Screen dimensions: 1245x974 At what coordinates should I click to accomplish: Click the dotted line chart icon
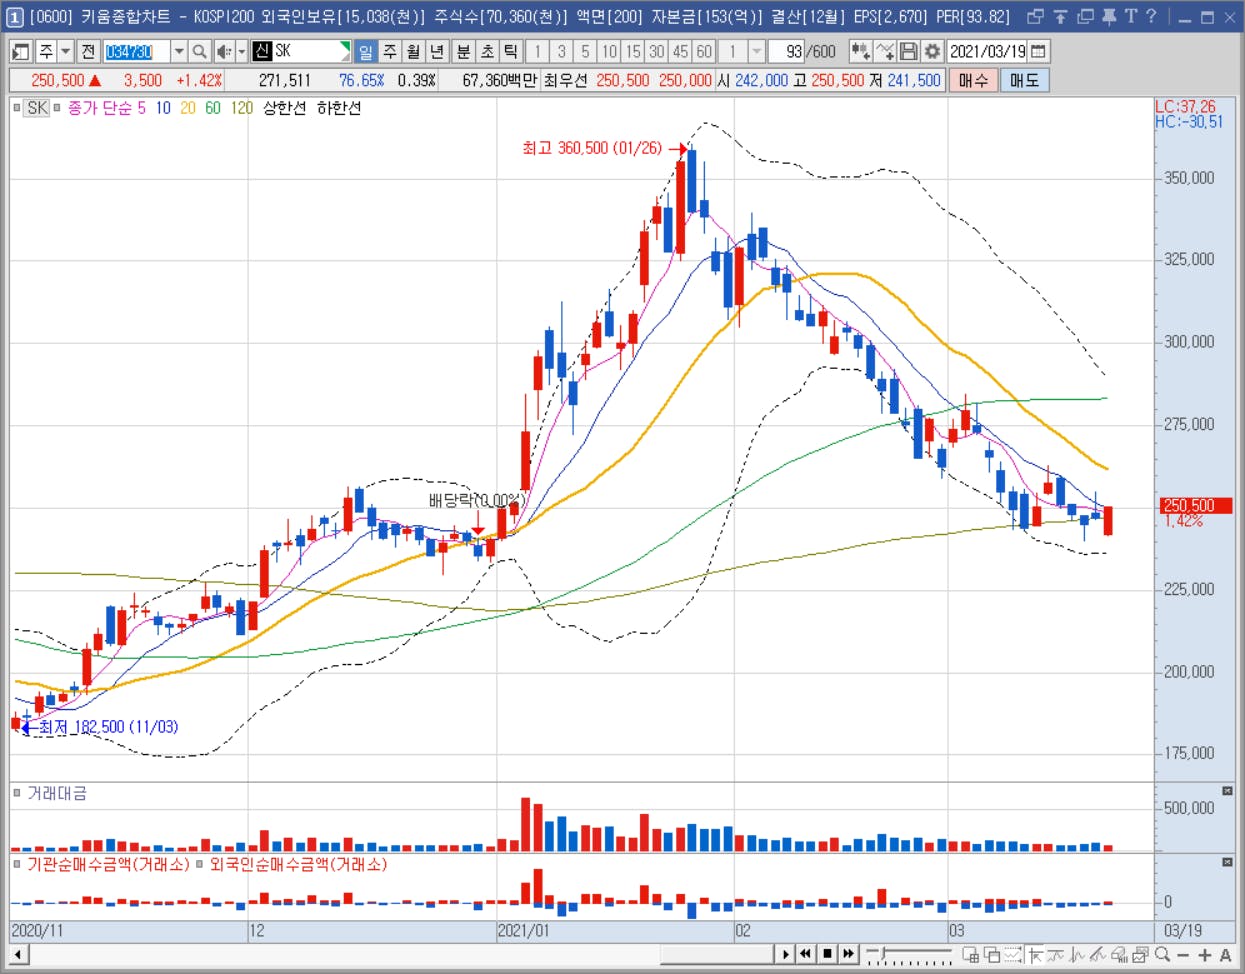(x=1012, y=954)
